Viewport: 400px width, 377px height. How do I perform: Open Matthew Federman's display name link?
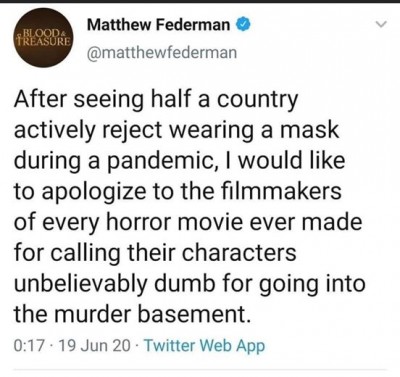pos(159,25)
